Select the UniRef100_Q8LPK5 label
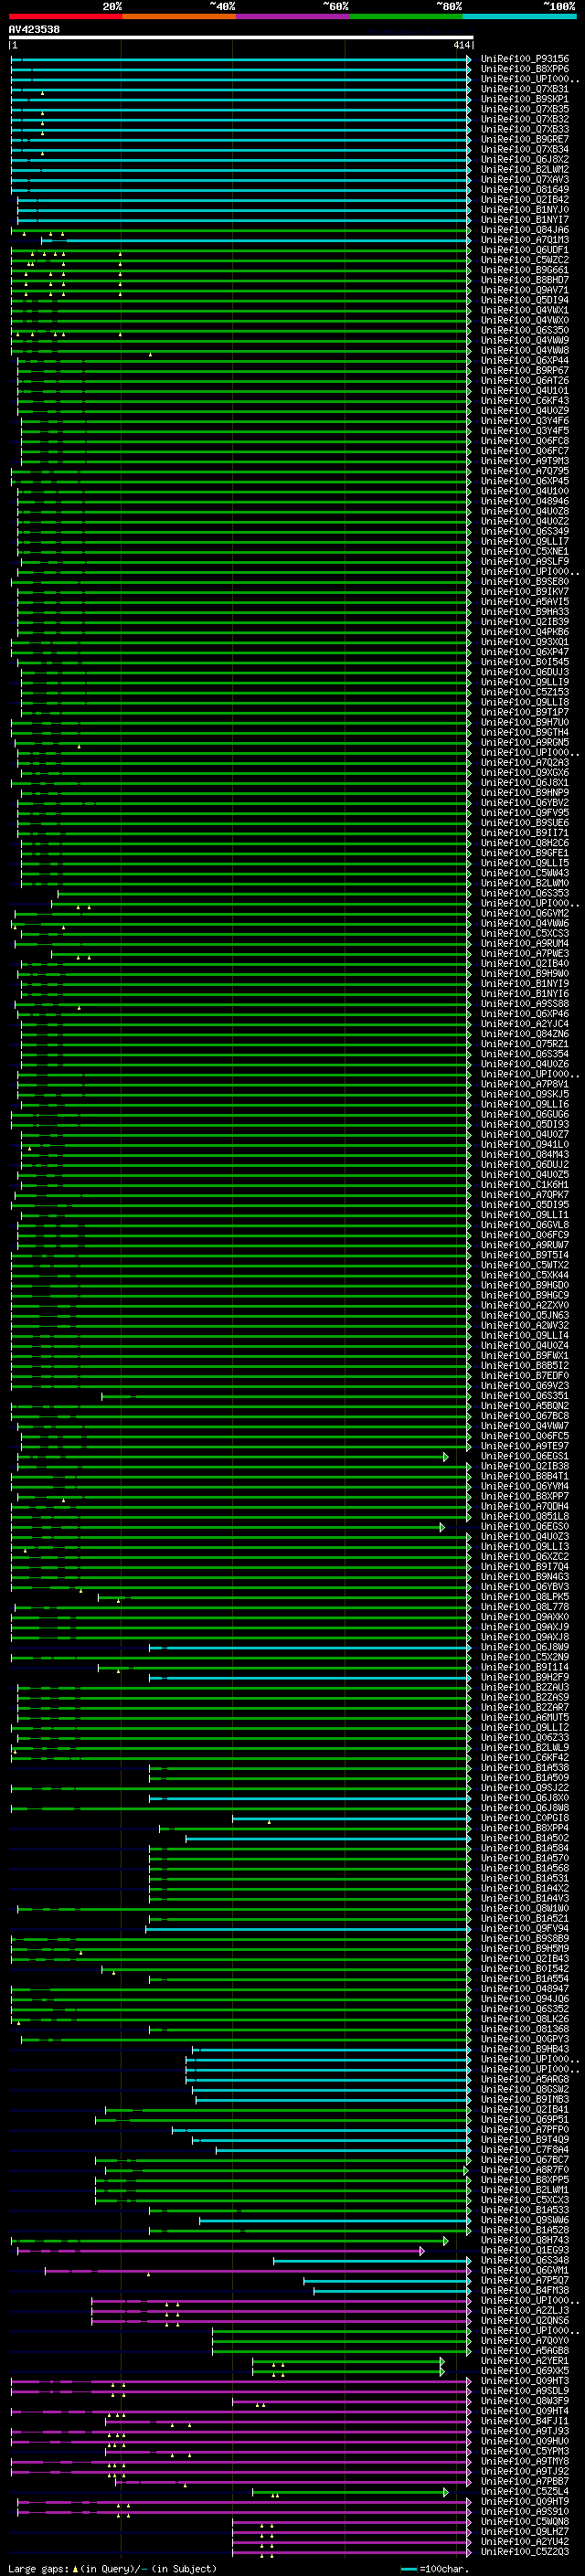The width and height of the screenshot is (585, 2576). [x=524, y=1598]
